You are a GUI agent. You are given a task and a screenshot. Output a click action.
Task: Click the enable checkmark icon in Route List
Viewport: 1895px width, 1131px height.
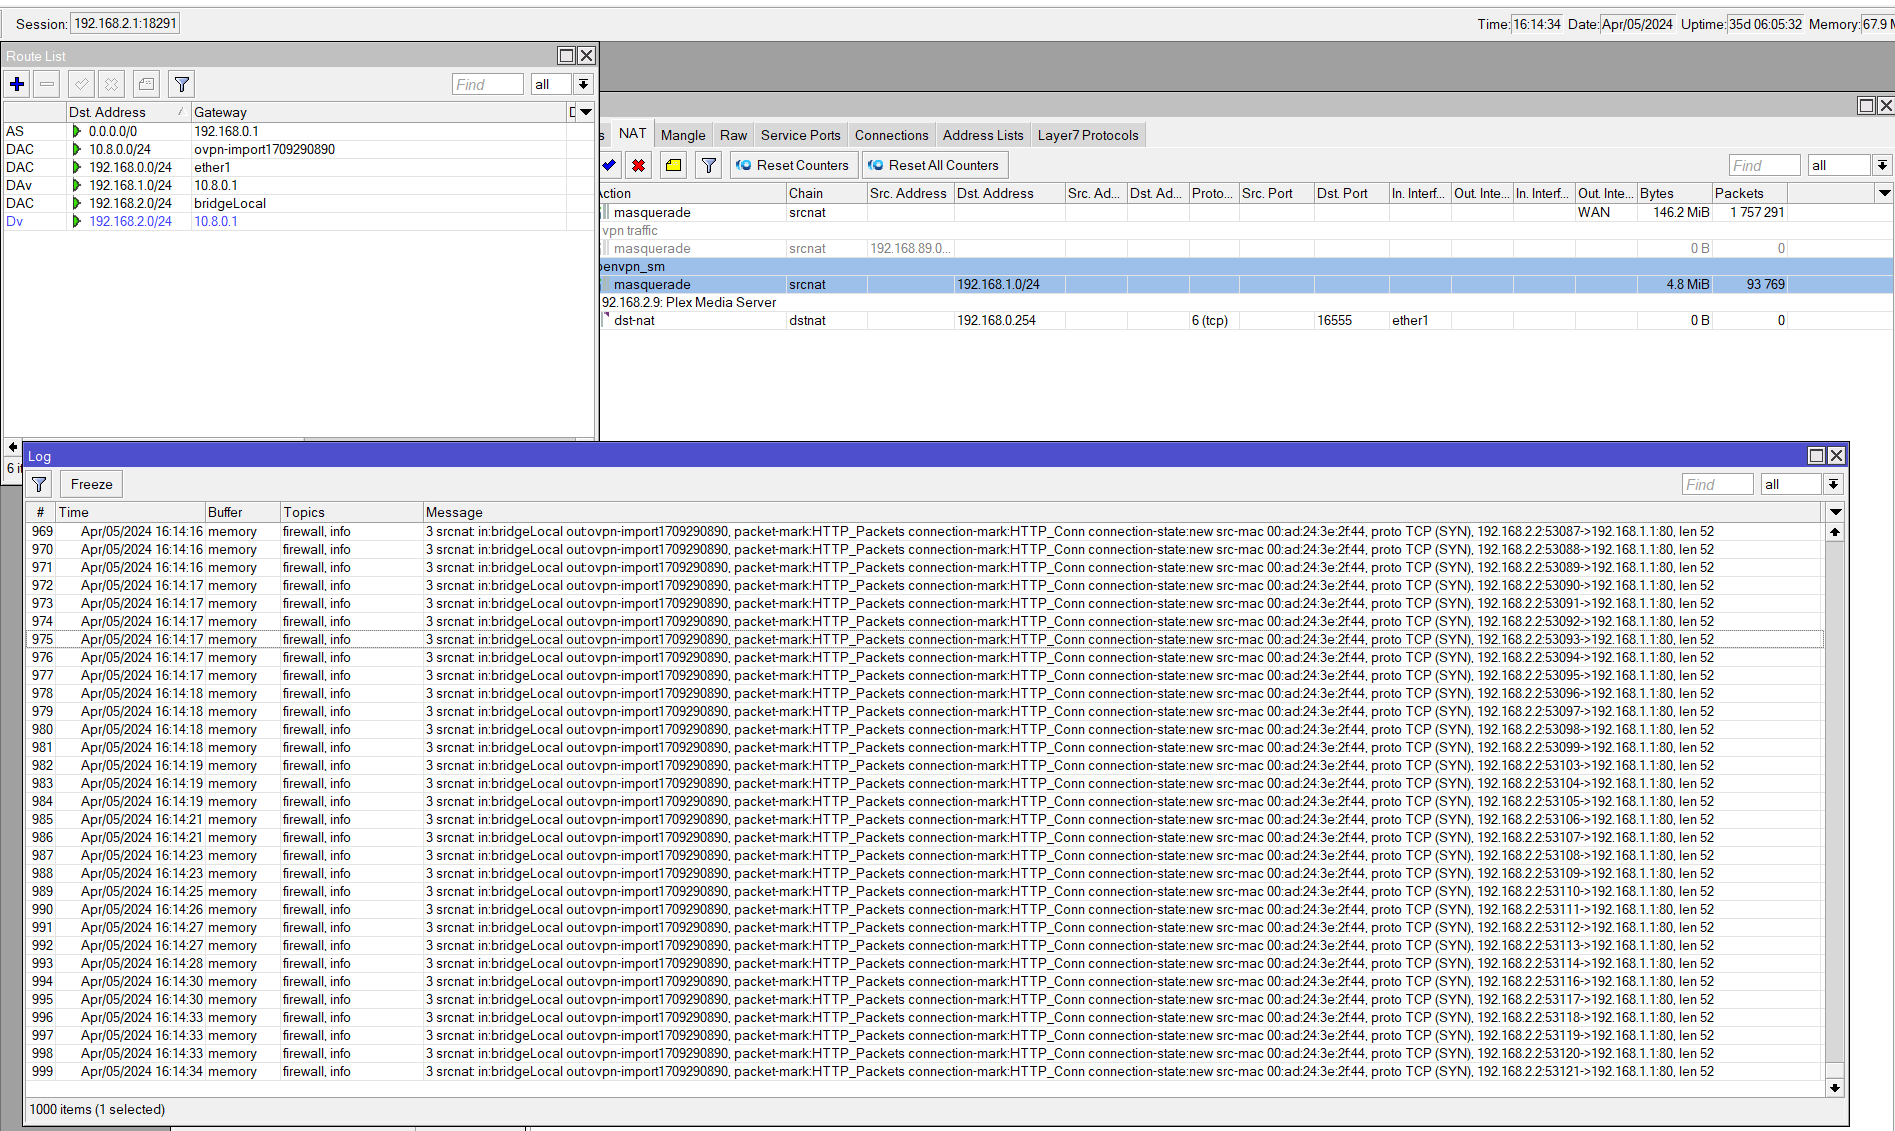(x=82, y=84)
